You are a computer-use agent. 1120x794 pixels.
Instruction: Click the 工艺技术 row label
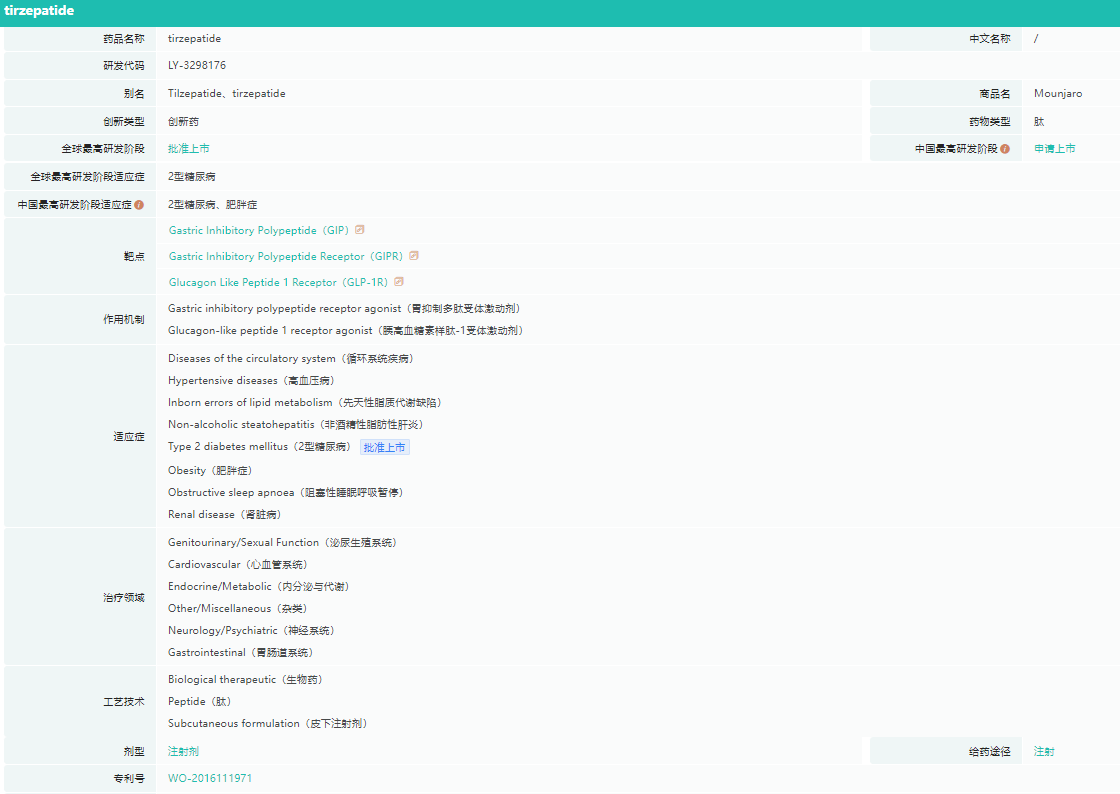click(x=124, y=702)
